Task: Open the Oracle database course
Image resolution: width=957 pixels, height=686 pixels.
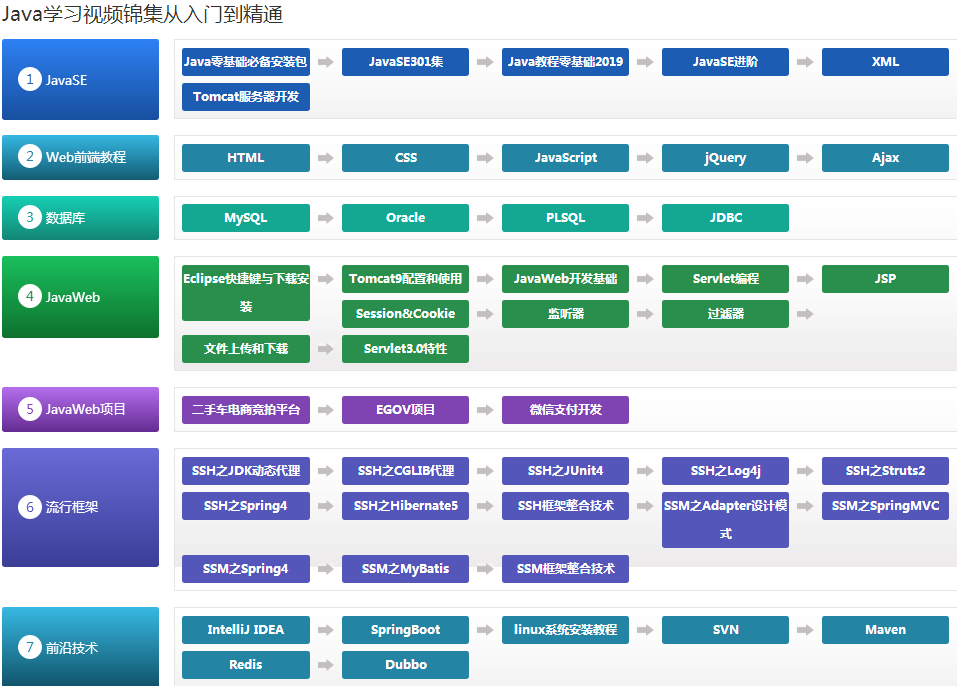Action: coord(405,218)
